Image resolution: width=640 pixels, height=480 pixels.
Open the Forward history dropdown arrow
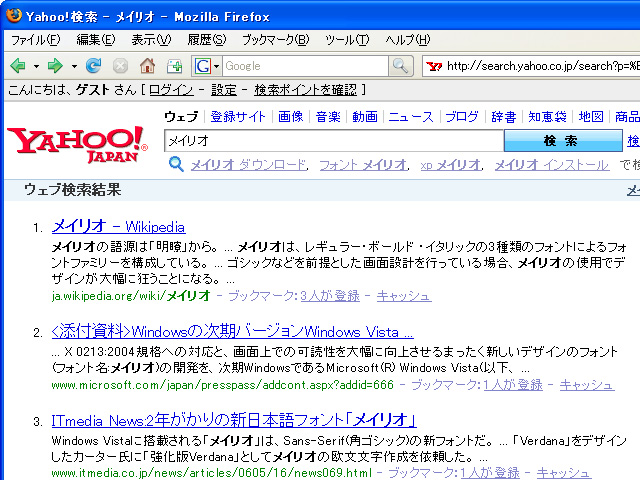click(x=74, y=66)
